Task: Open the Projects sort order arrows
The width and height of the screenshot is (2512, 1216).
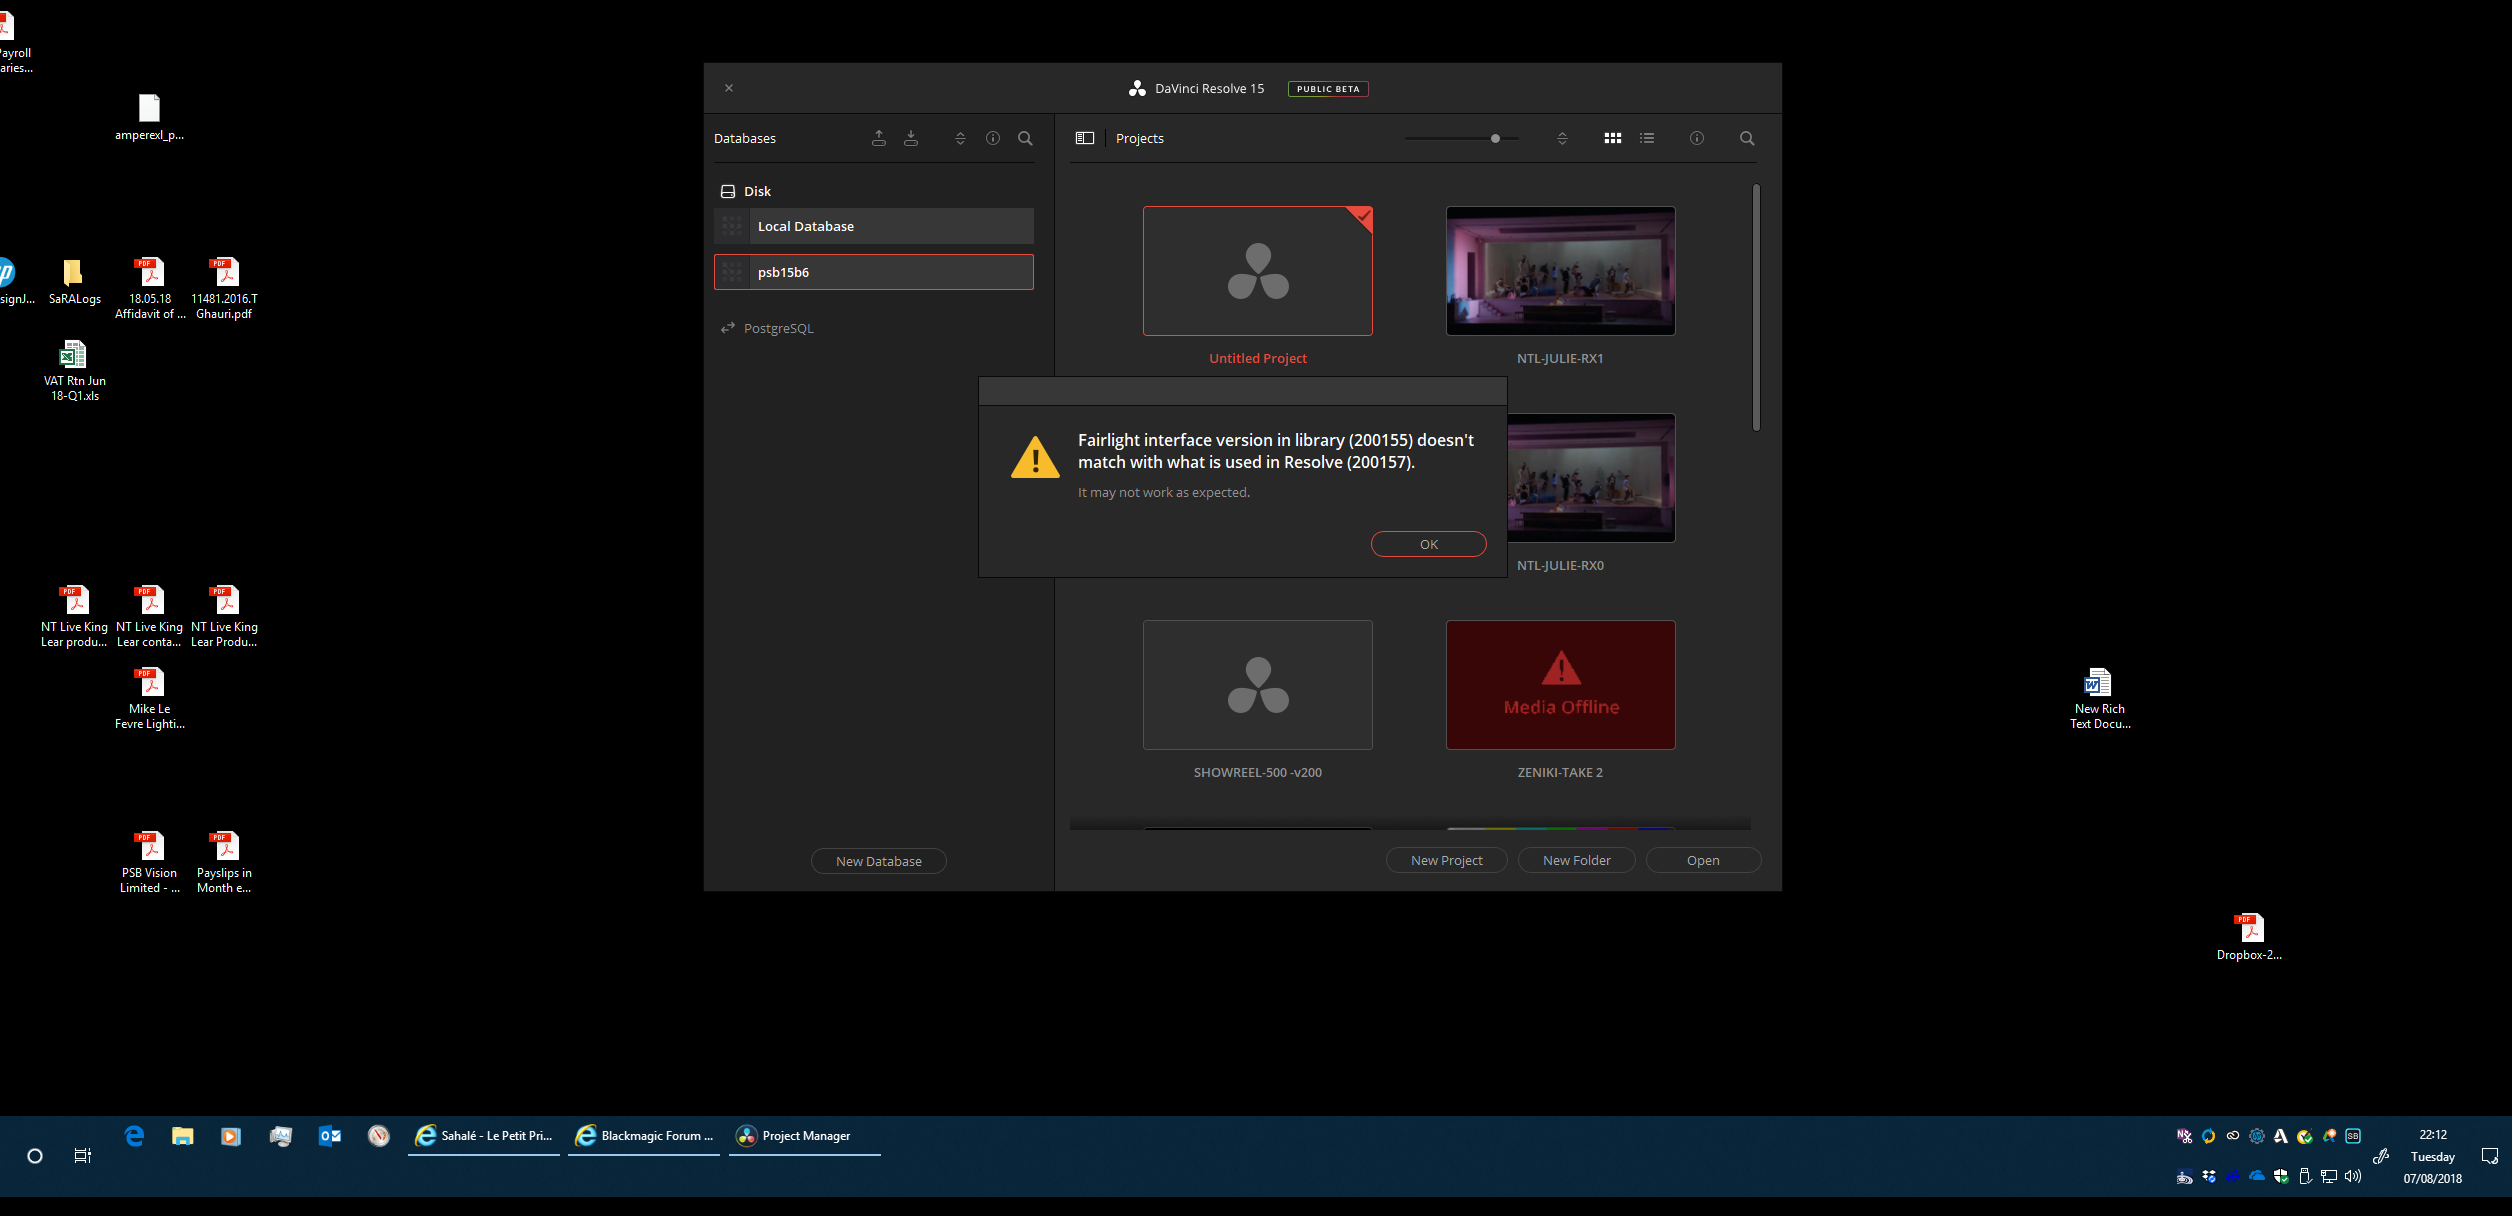Action: pyautogui.click(x=1562, y=138)
